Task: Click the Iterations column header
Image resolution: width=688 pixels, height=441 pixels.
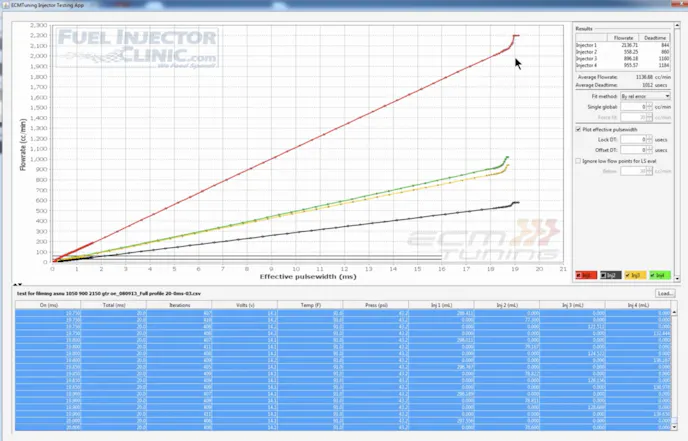Action: point(180,304)
